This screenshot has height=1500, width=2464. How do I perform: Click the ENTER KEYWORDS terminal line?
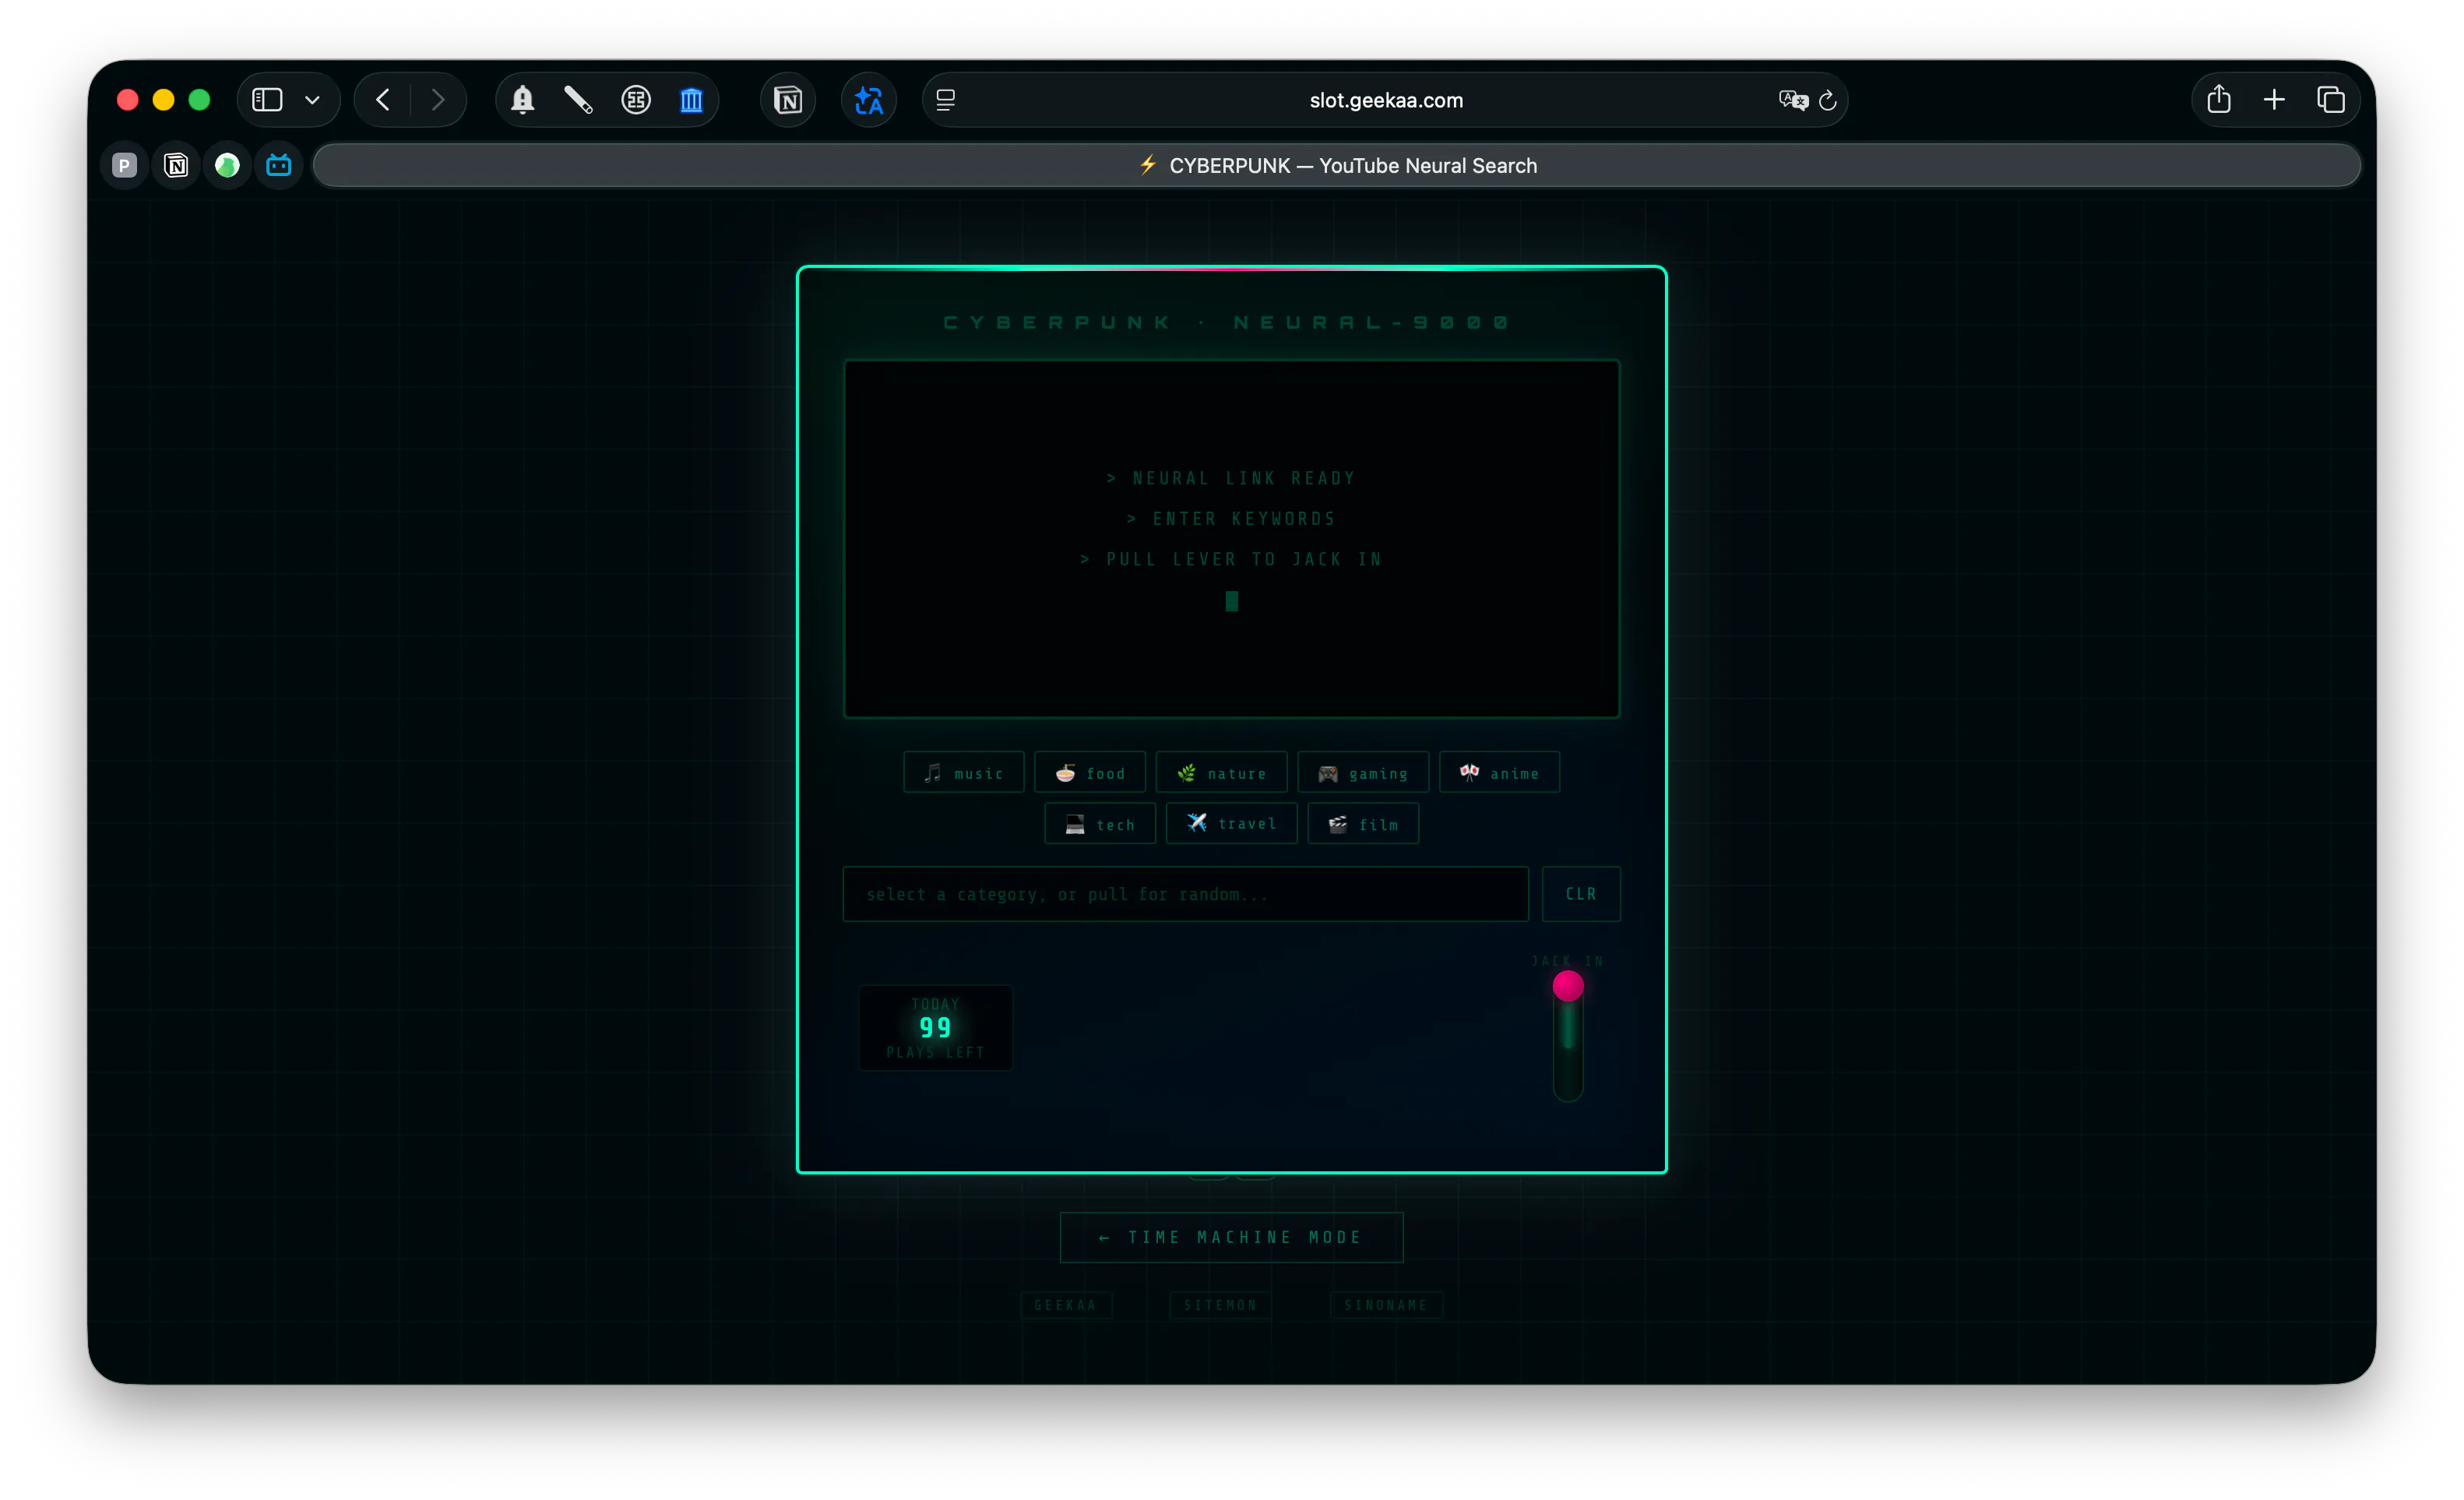point(1232,519)
